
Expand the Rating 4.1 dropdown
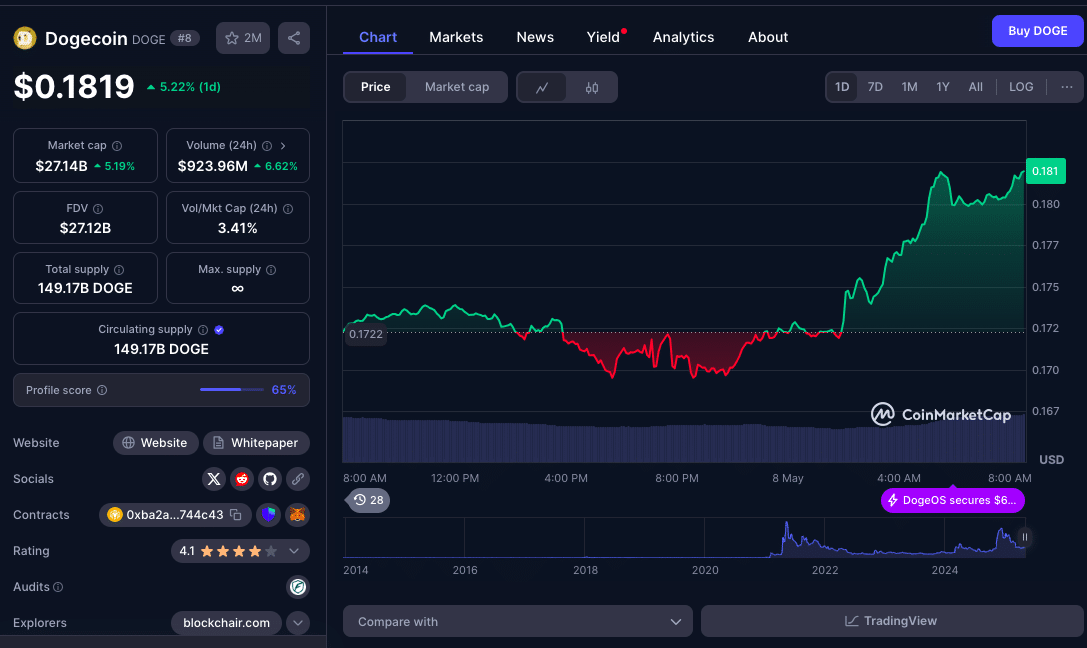pyautogui.click(x=294, y=551)
